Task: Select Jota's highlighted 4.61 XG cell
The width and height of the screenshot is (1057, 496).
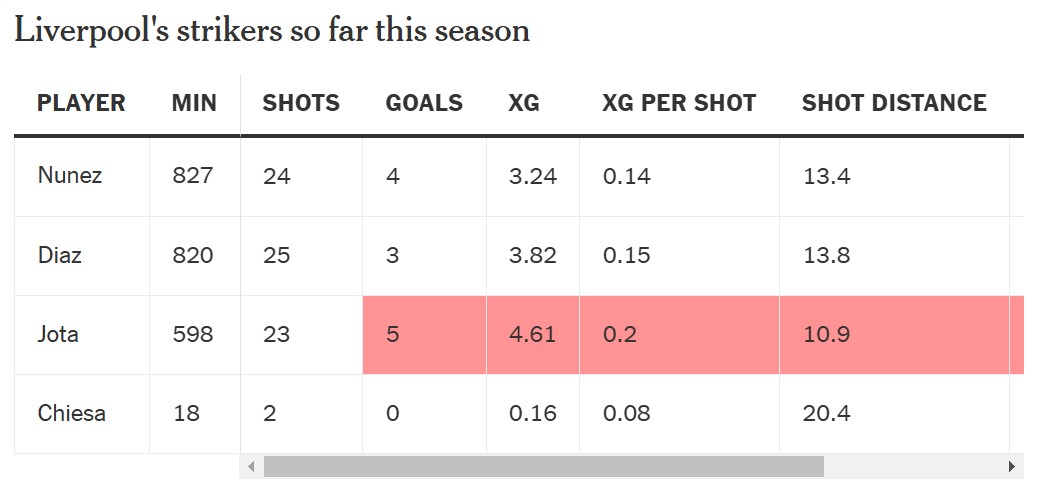Action: click(x=532, y=334)
